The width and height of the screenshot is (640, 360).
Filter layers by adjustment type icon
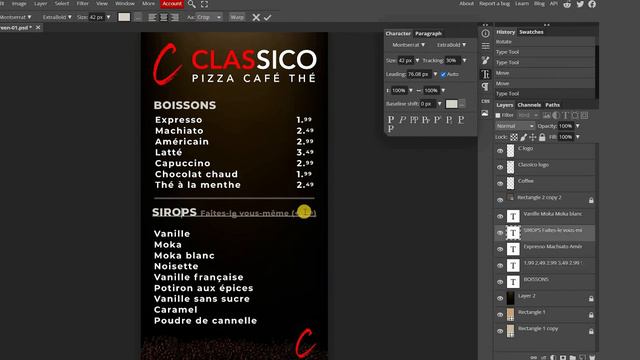tap(556, 116)
